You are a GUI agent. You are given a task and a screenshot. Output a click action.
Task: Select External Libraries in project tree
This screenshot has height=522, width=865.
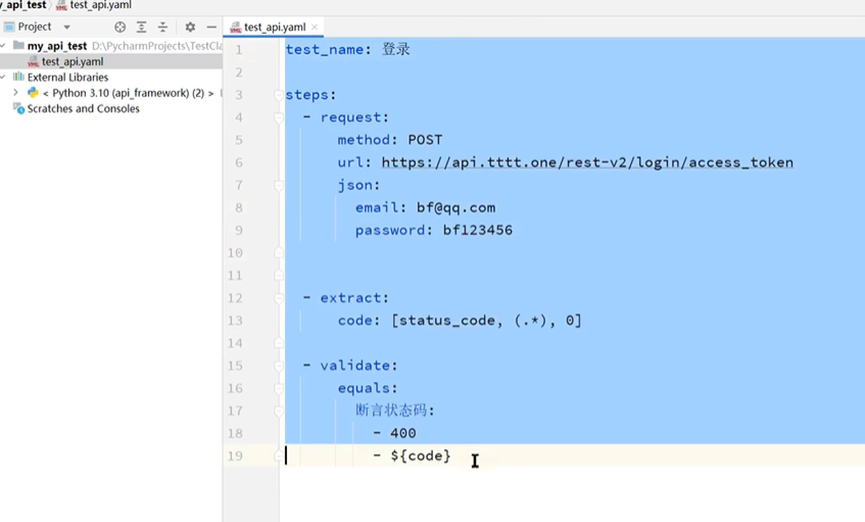68,77
